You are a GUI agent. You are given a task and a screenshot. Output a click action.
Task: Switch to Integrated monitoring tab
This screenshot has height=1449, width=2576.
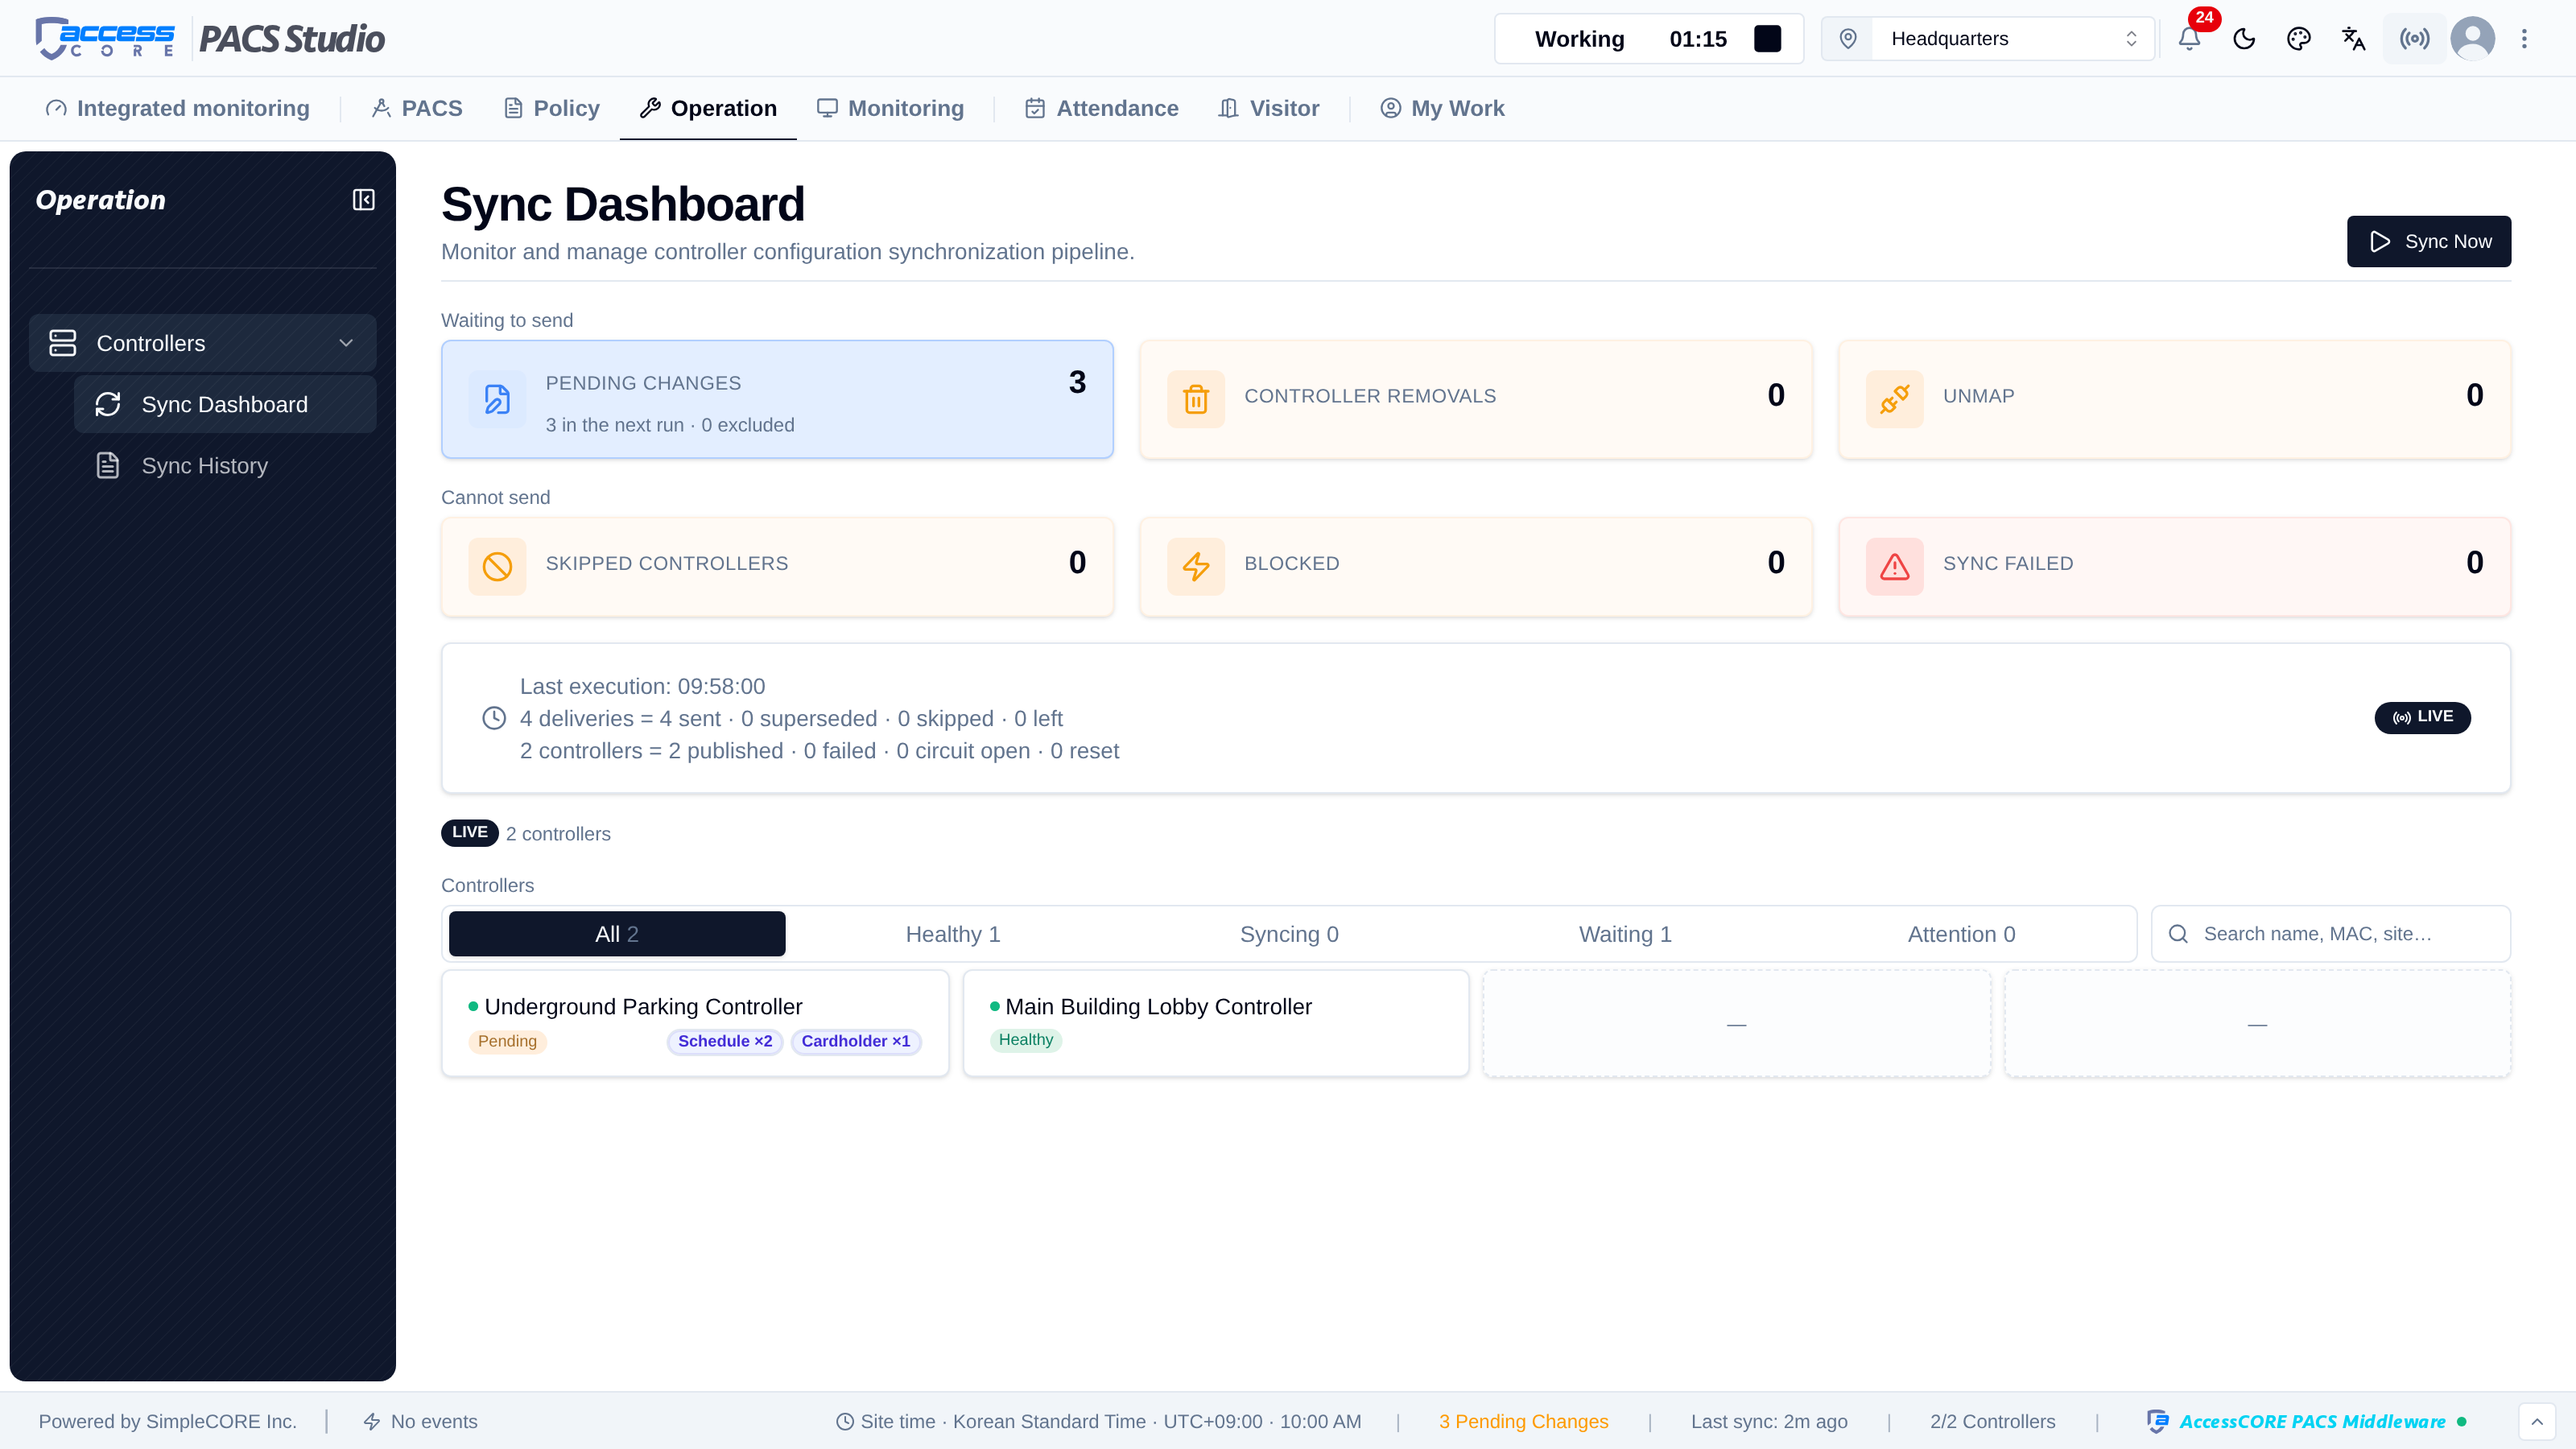[x=178, y=108]
